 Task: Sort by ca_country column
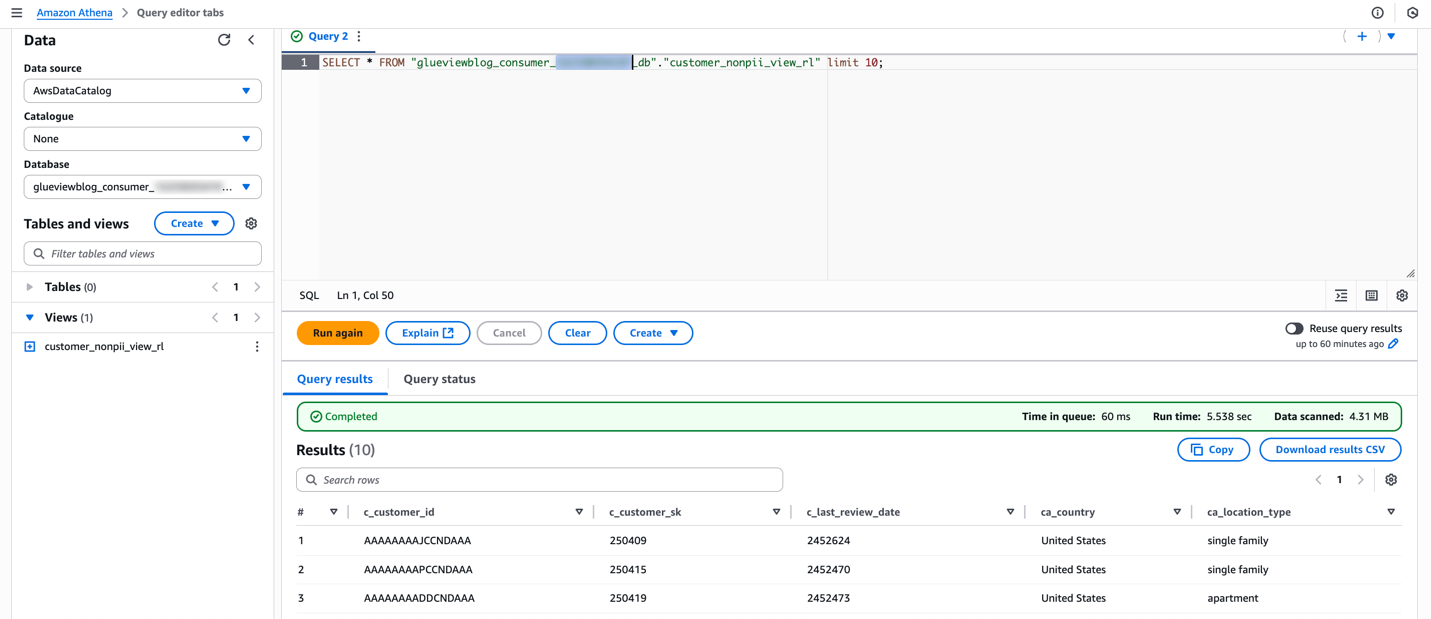(x=1177, y=512)
